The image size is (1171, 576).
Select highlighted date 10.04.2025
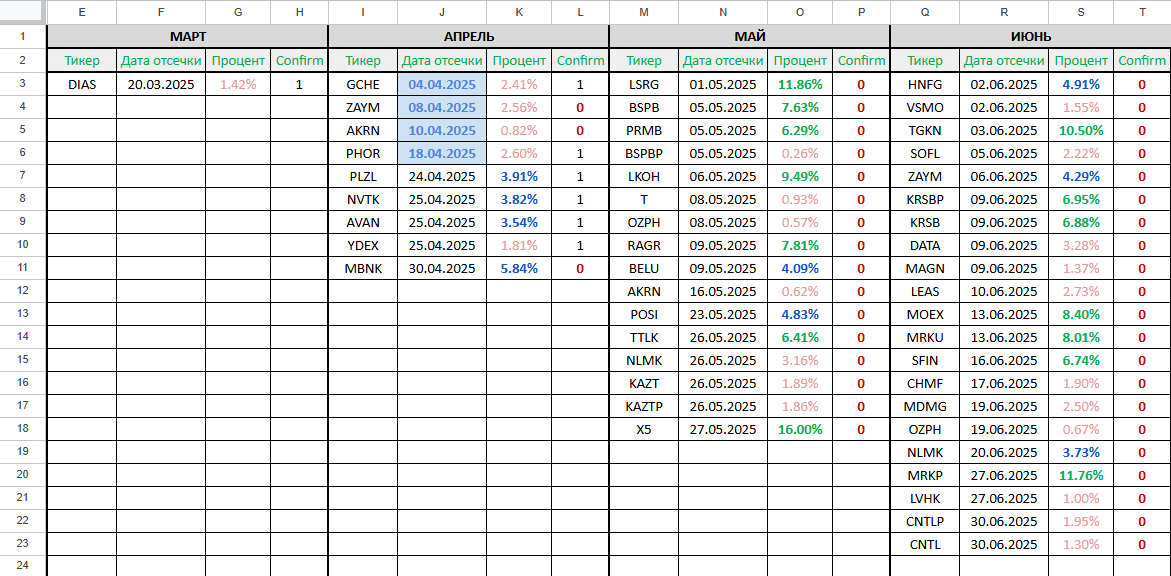pos(441,131)
